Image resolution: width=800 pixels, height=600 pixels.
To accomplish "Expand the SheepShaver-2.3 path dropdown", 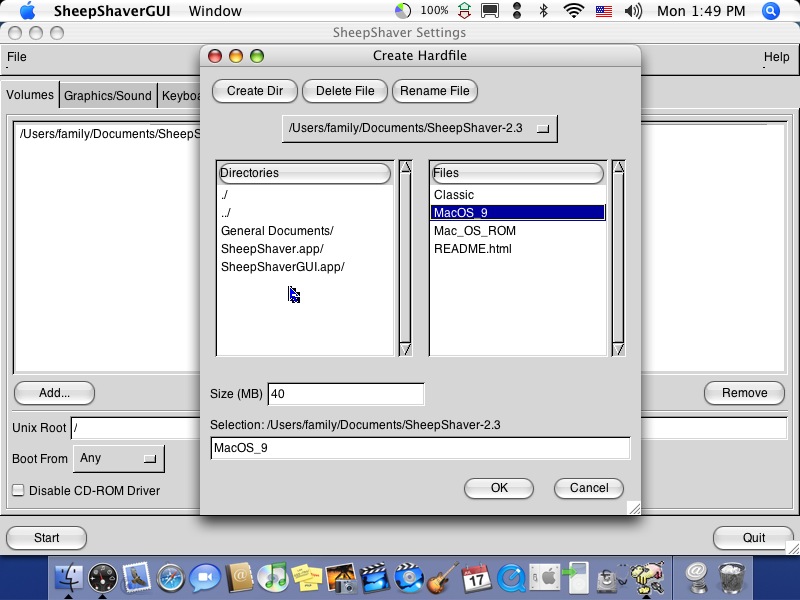I will click(419, 128).
